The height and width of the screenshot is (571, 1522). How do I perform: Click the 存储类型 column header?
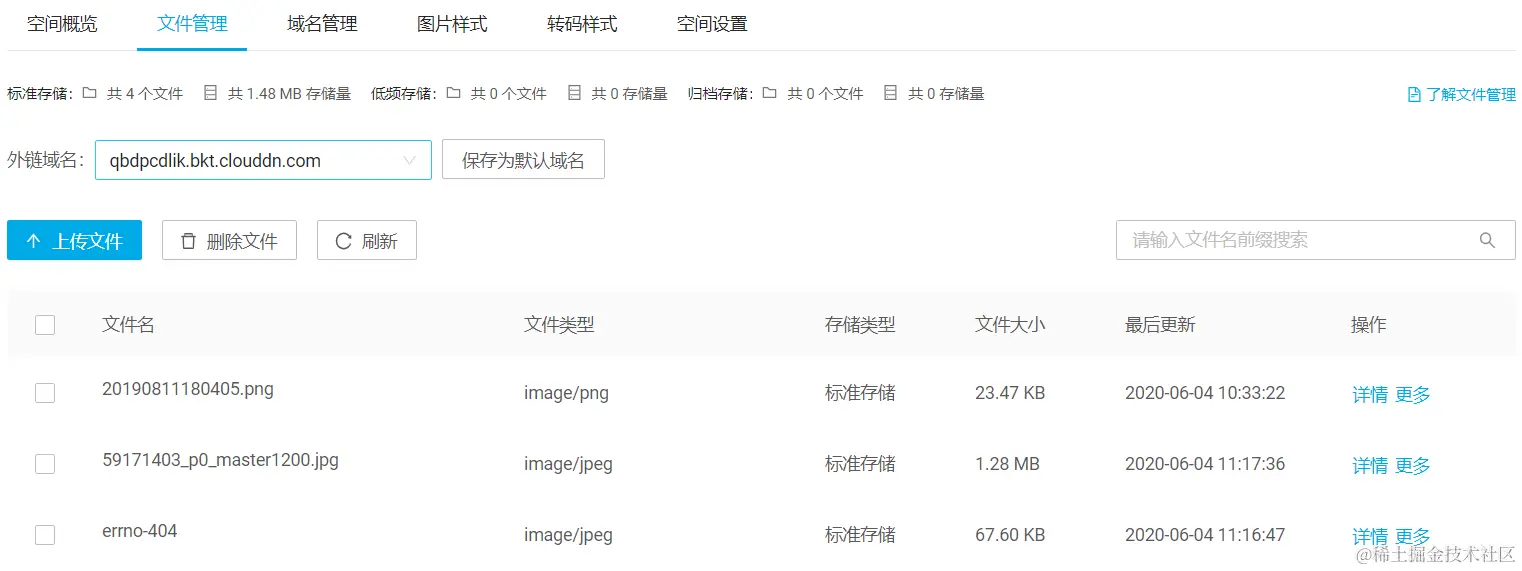[x=860, y=325]
